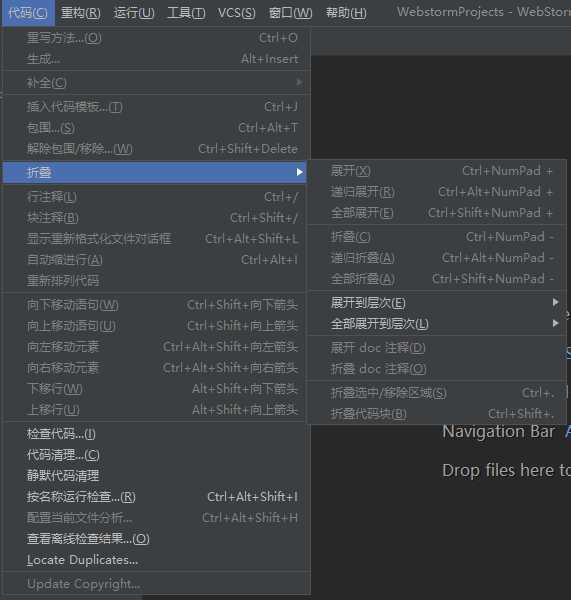Choose 向右移动元素

tap(155, 368)
